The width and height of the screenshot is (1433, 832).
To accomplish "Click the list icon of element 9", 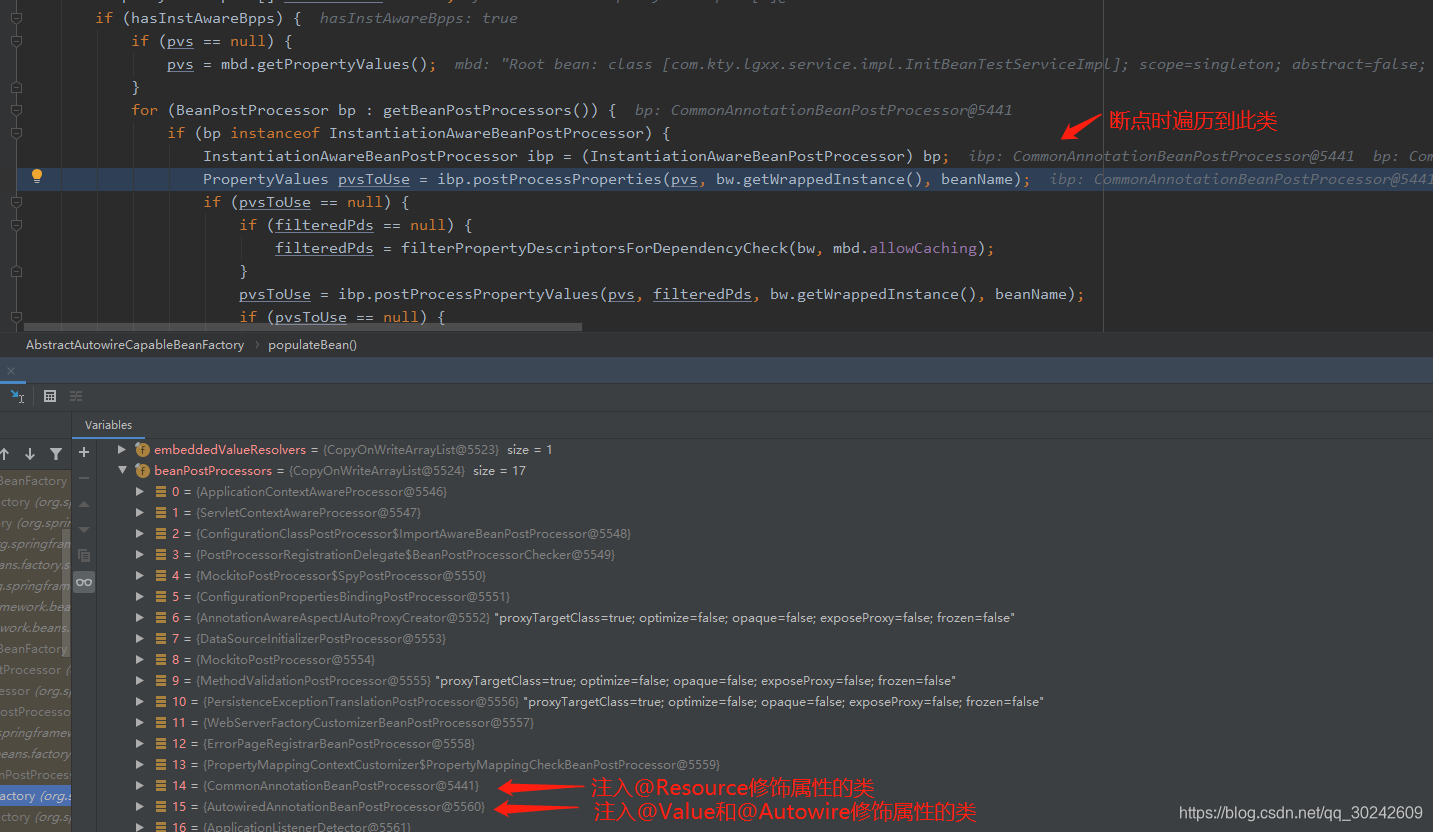I will [161, 681].
